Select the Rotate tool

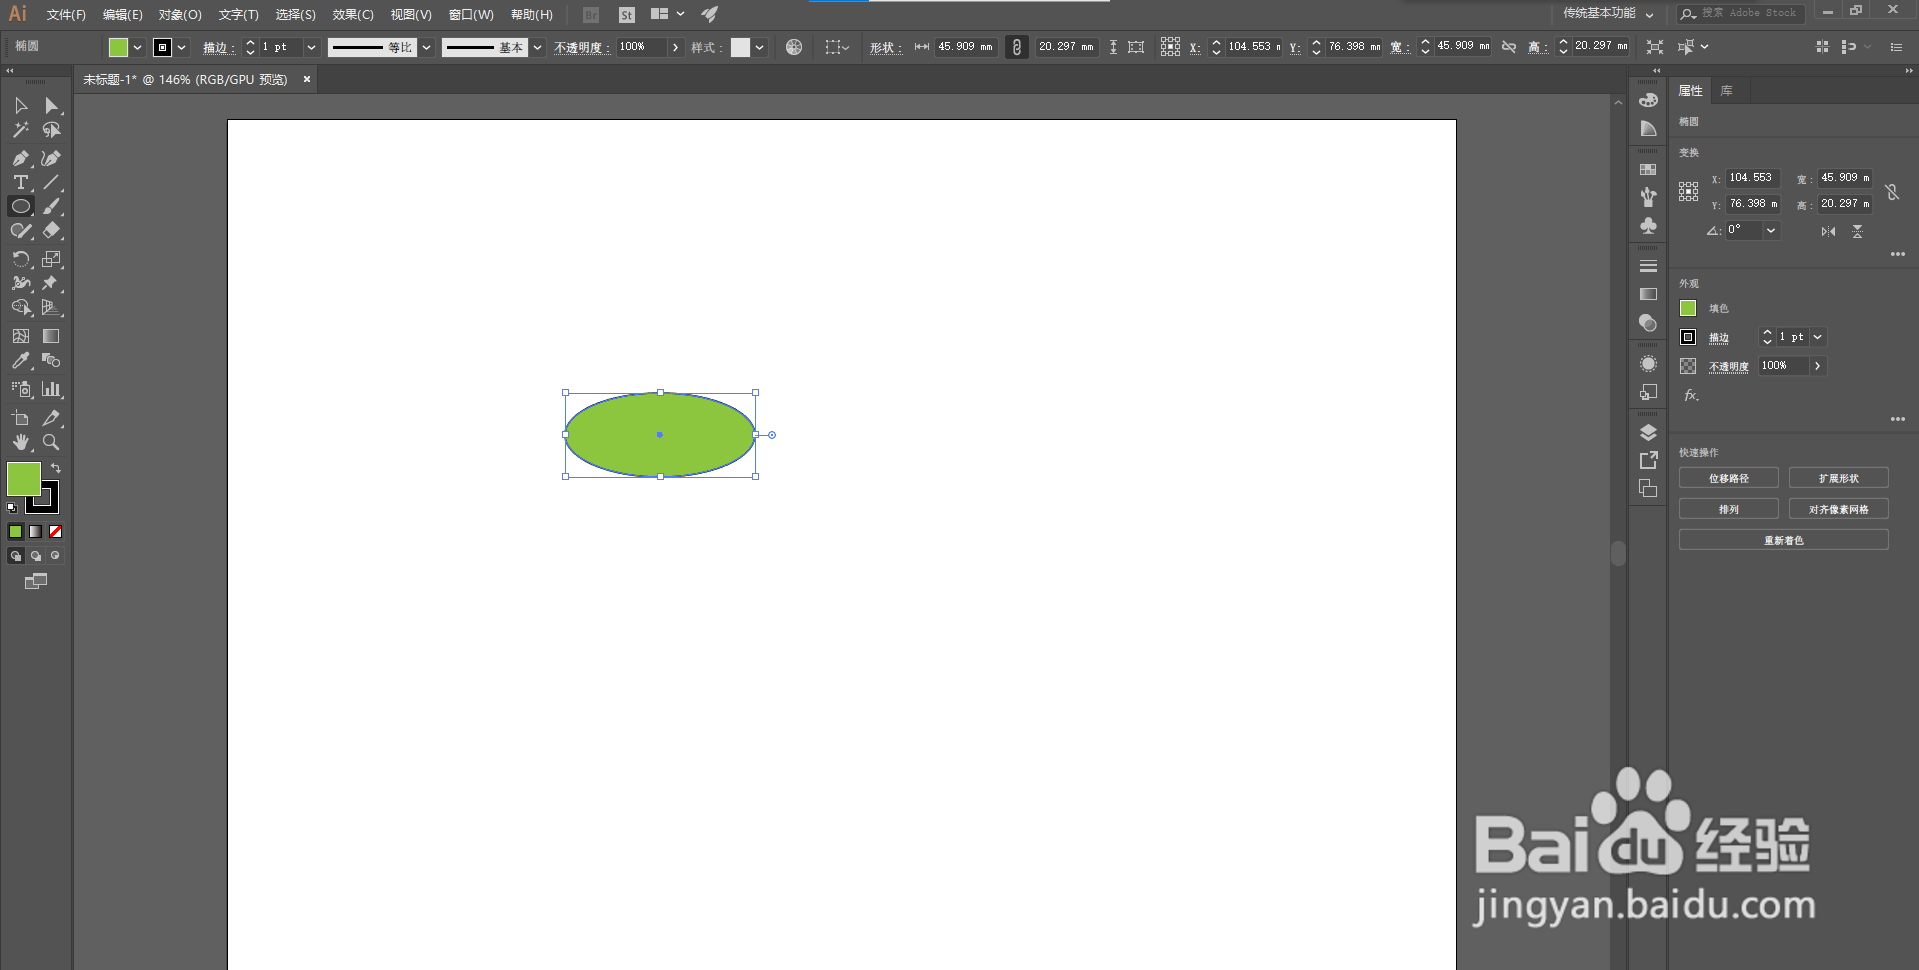coord(21,259)
